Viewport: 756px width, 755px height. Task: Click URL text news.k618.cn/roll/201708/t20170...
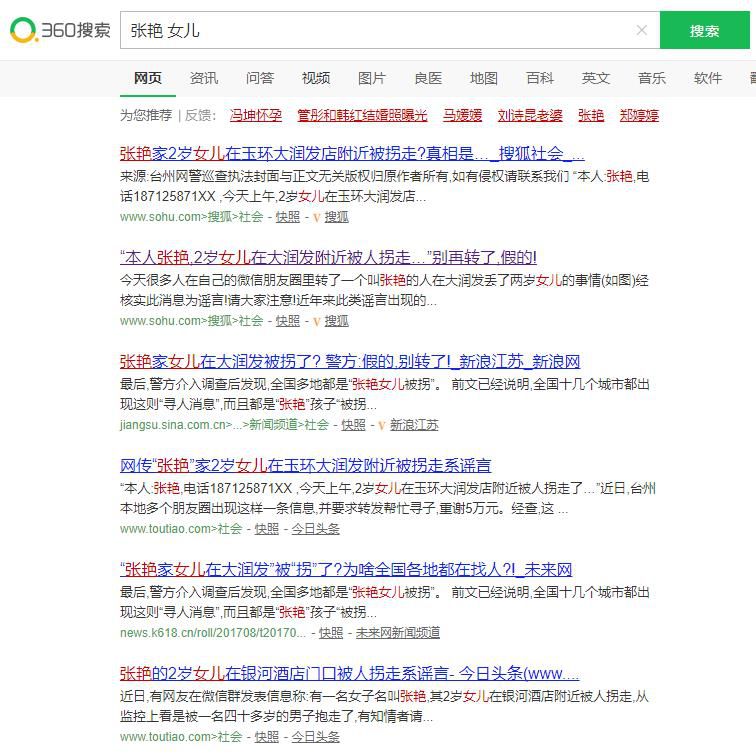click(213, 633)
